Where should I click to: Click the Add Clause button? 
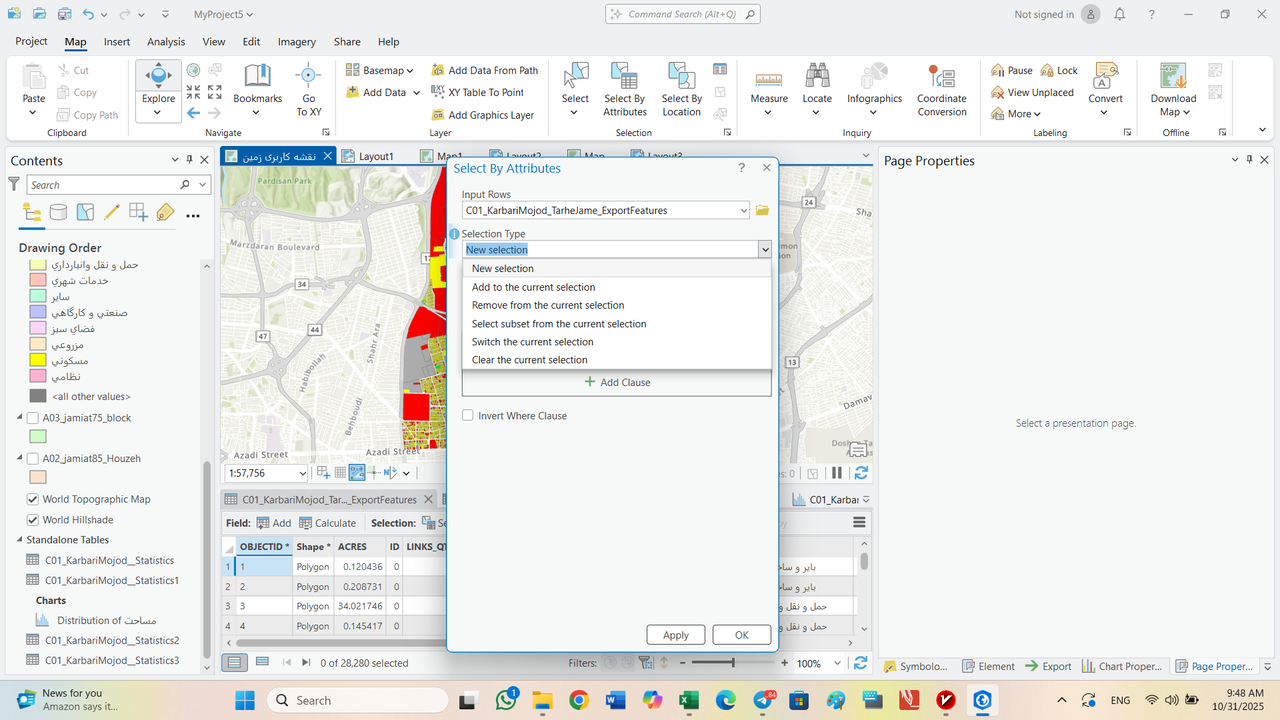point(617,382)
